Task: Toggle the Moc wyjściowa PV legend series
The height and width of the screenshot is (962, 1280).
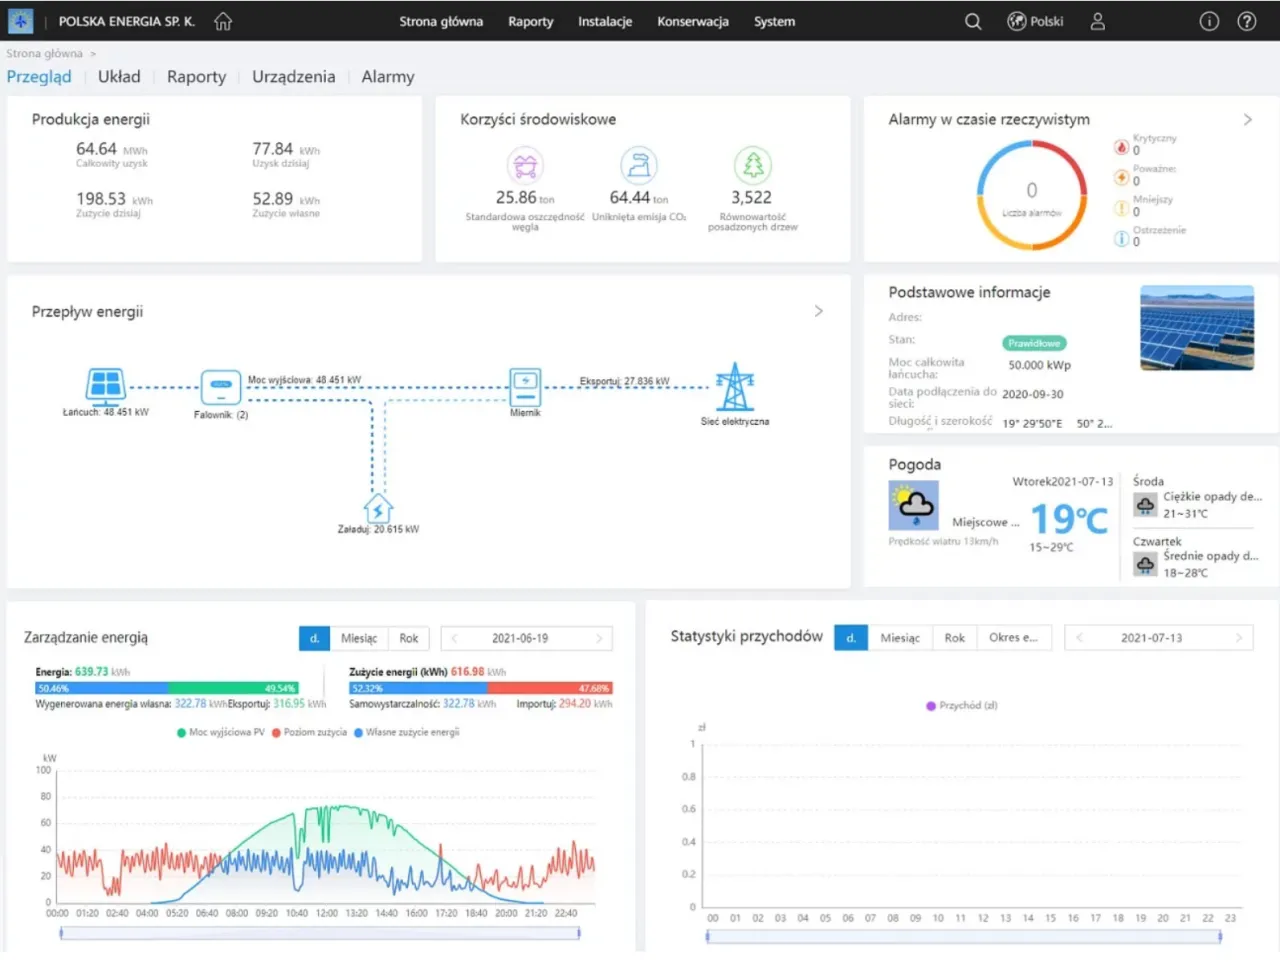Action: [220, 732]
